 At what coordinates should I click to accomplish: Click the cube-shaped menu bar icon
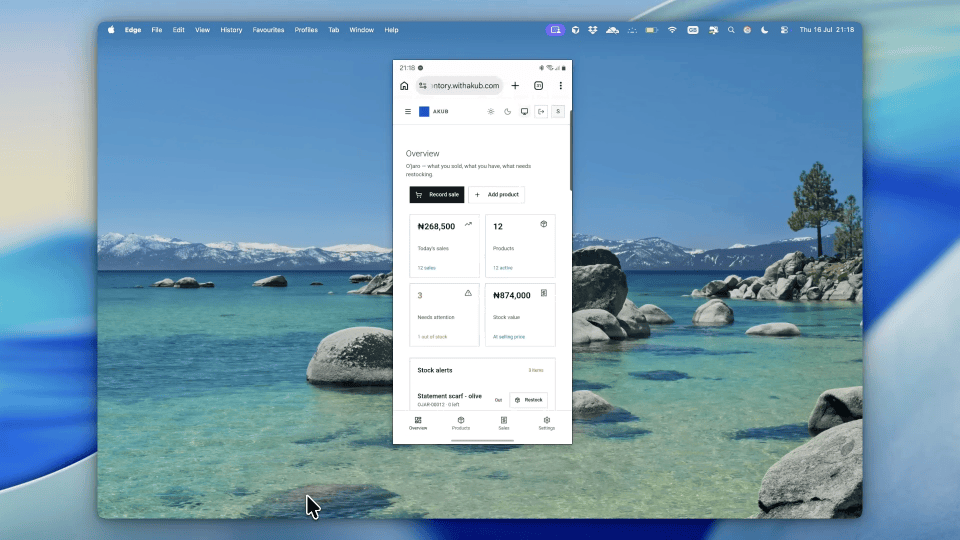point(576,29)
